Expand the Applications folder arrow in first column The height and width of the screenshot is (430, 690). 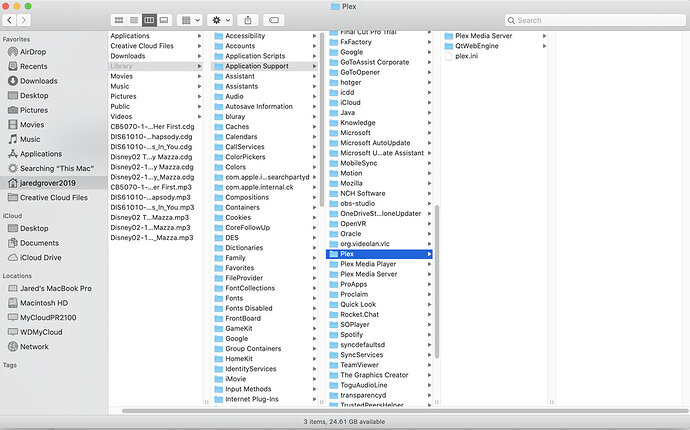[199, 36]
